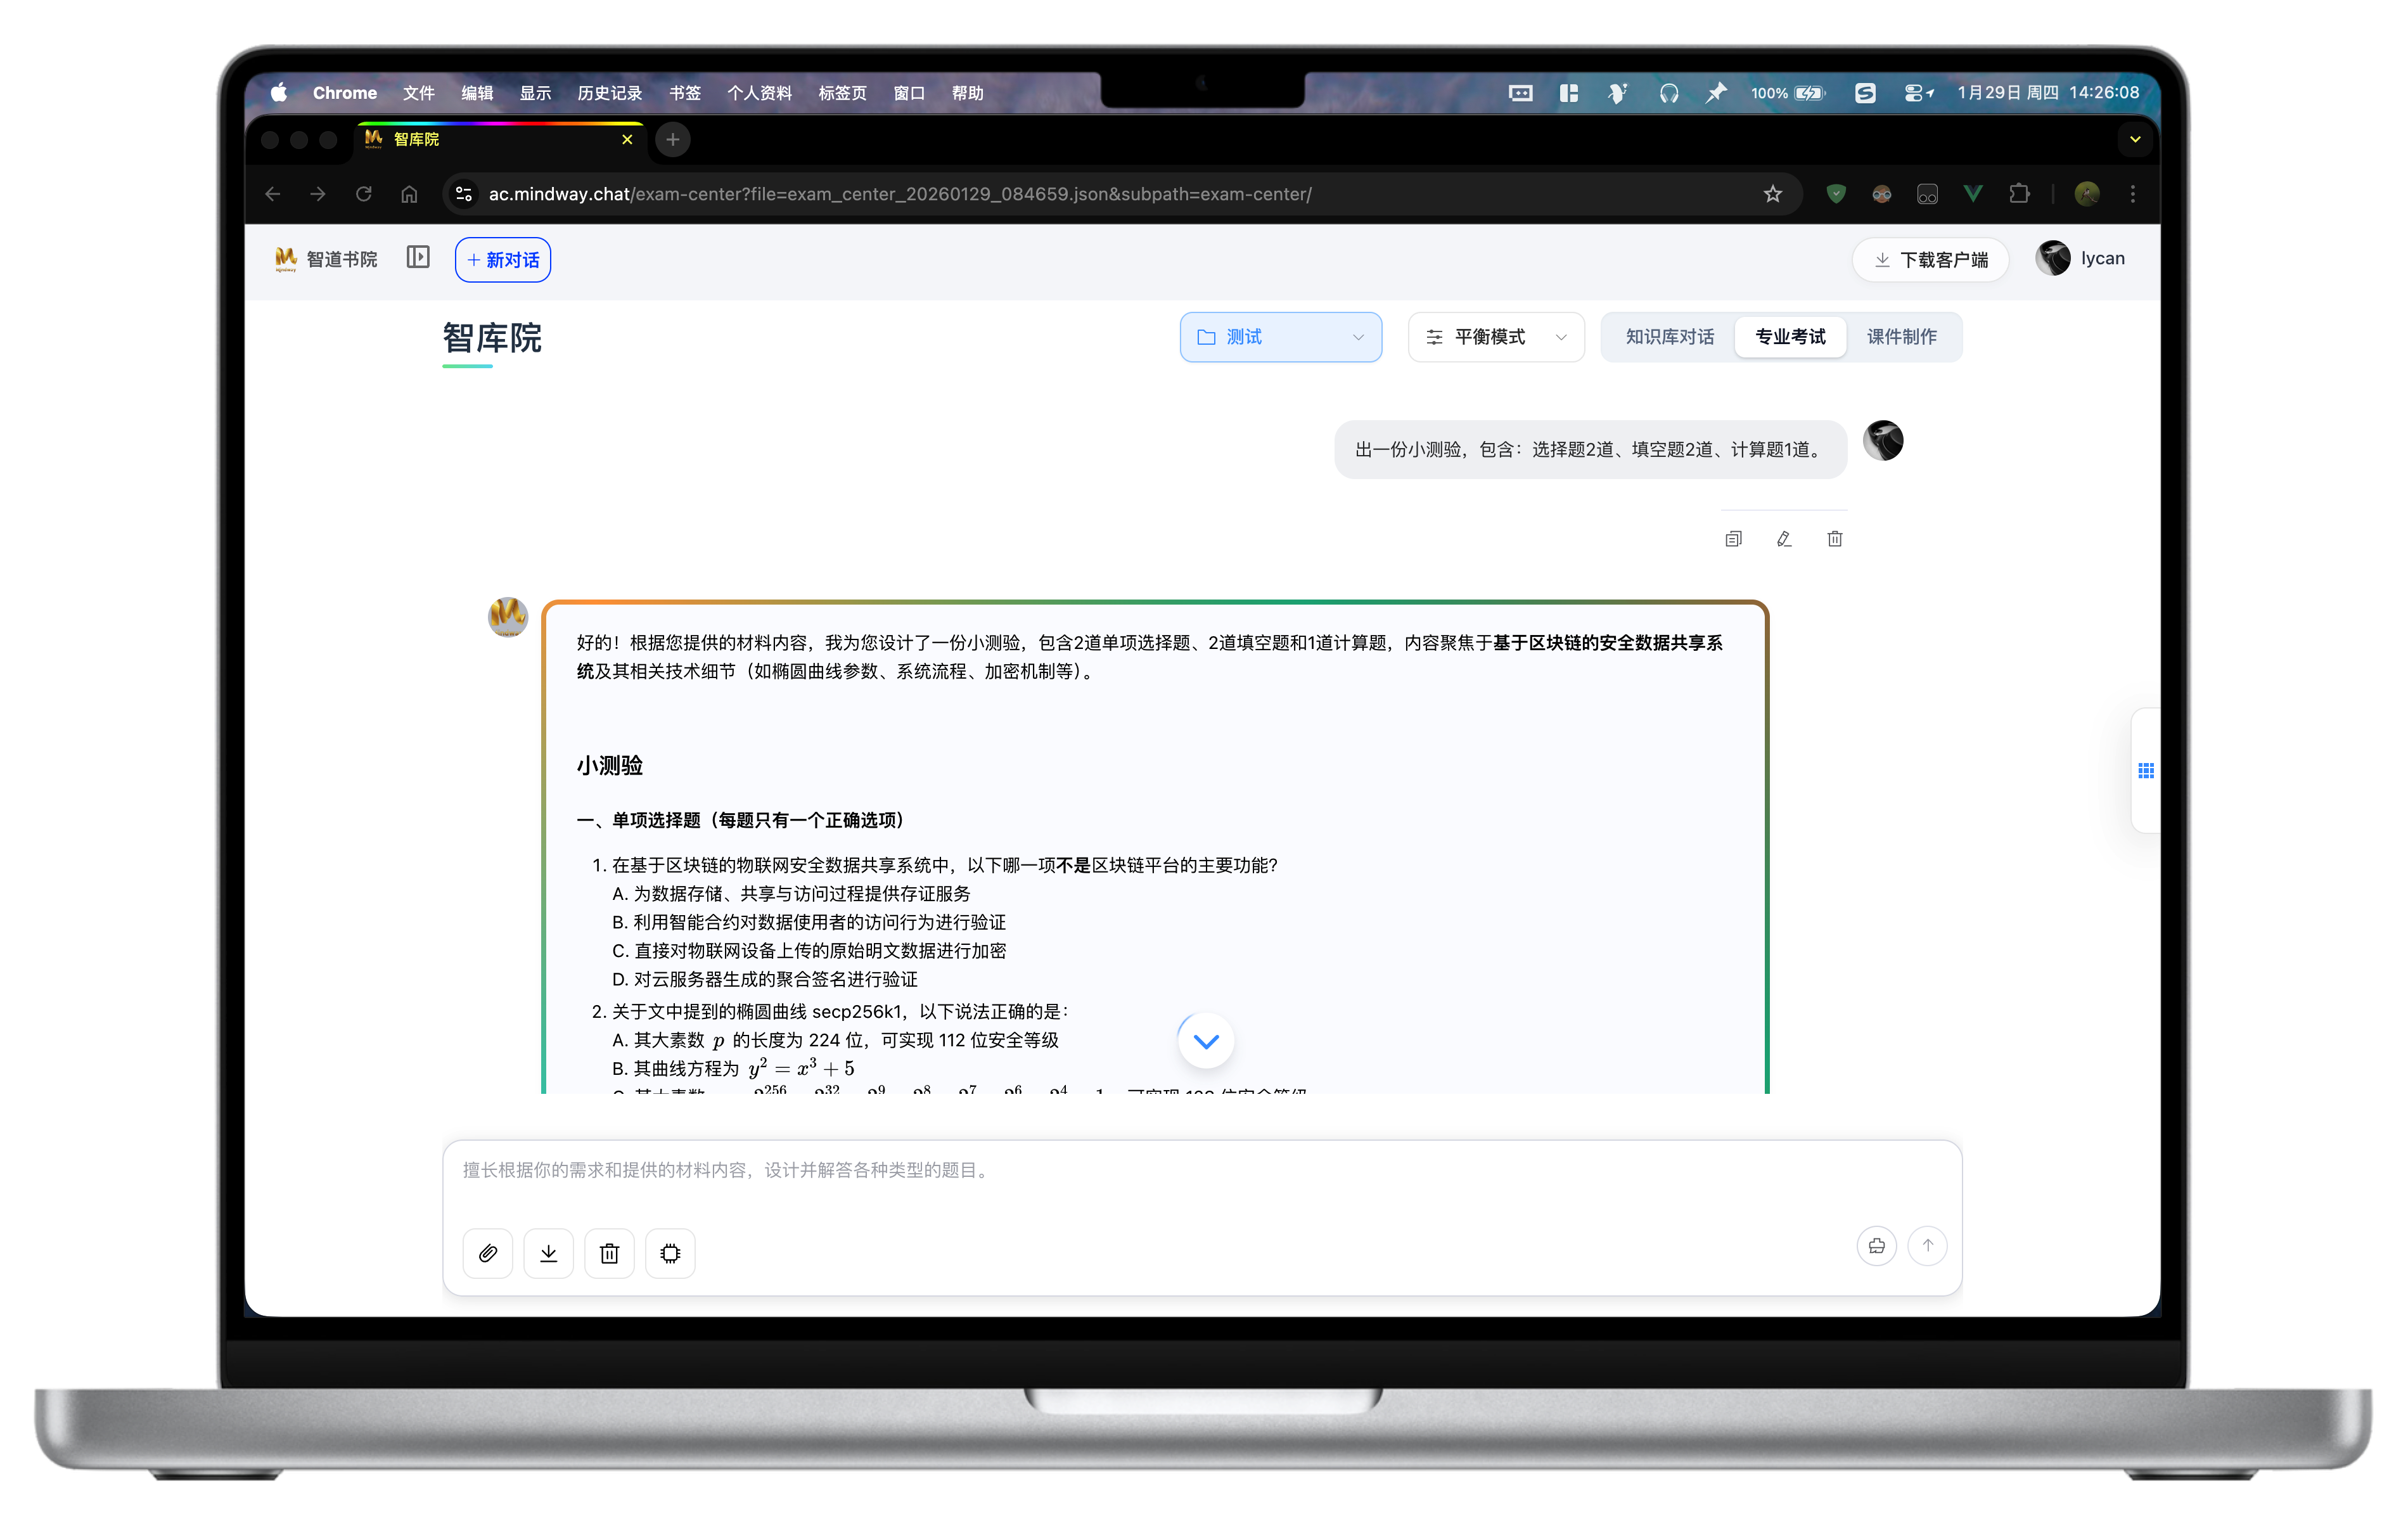Switch to 课件制作 tab
This screenshot has height=1521, width=2408.
point(1901,337)
